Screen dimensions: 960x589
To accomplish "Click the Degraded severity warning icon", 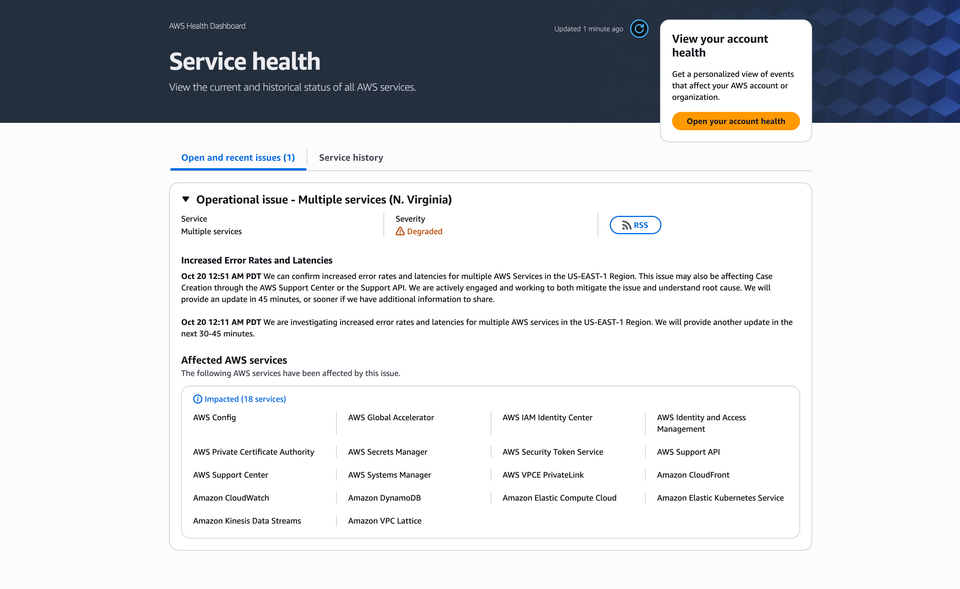I will click(x=400, y=231).
